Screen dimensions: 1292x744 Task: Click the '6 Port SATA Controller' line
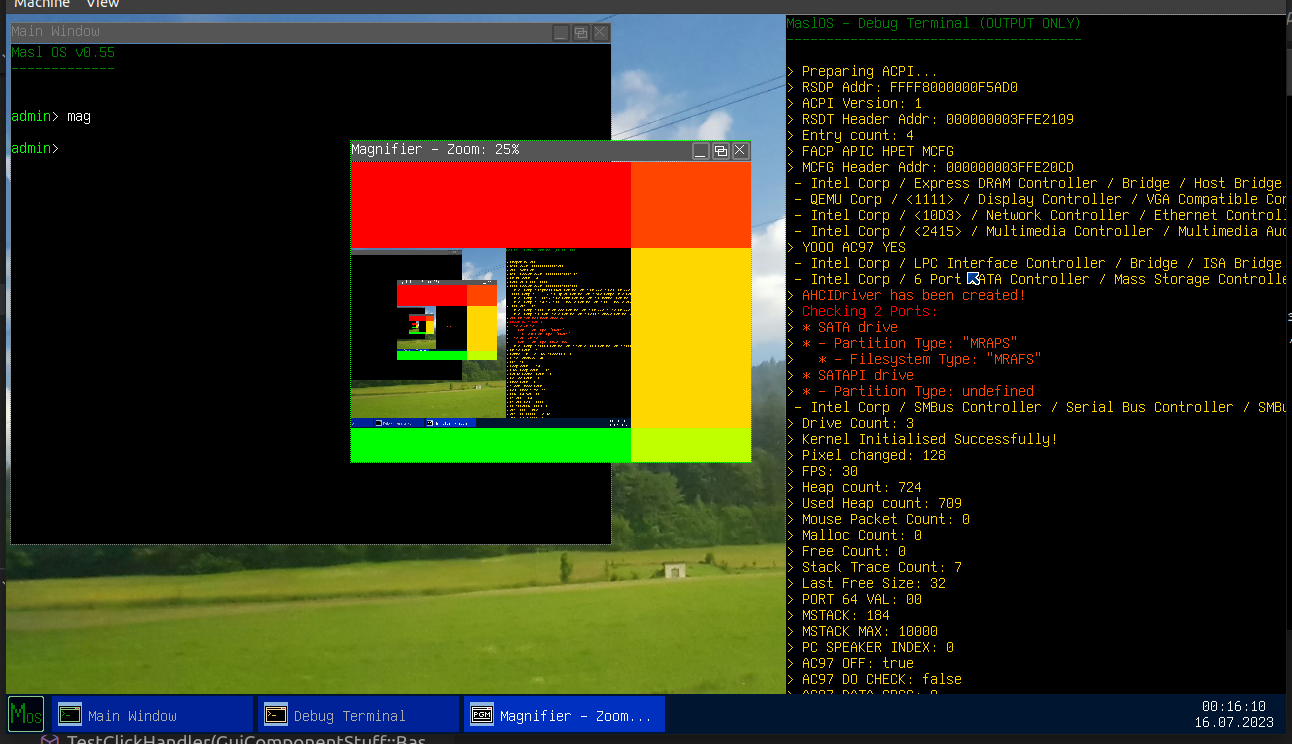[1040, 279]
